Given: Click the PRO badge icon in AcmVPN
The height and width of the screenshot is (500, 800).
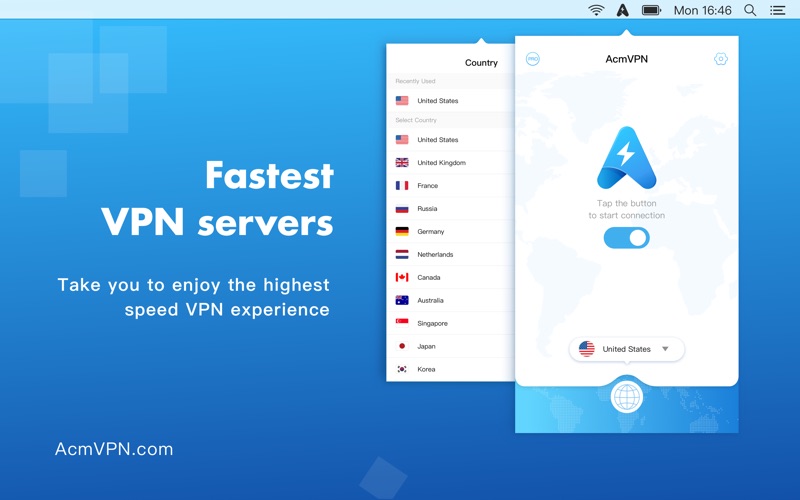Looking at the screenshot, I should (533, 59).
